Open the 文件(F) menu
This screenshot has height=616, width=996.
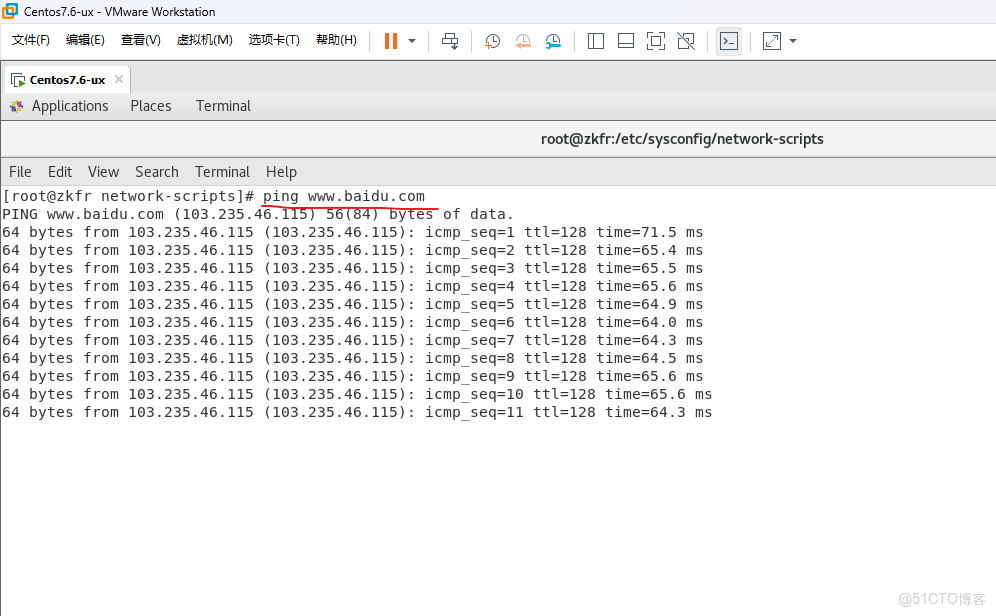(x=30, y=40)
